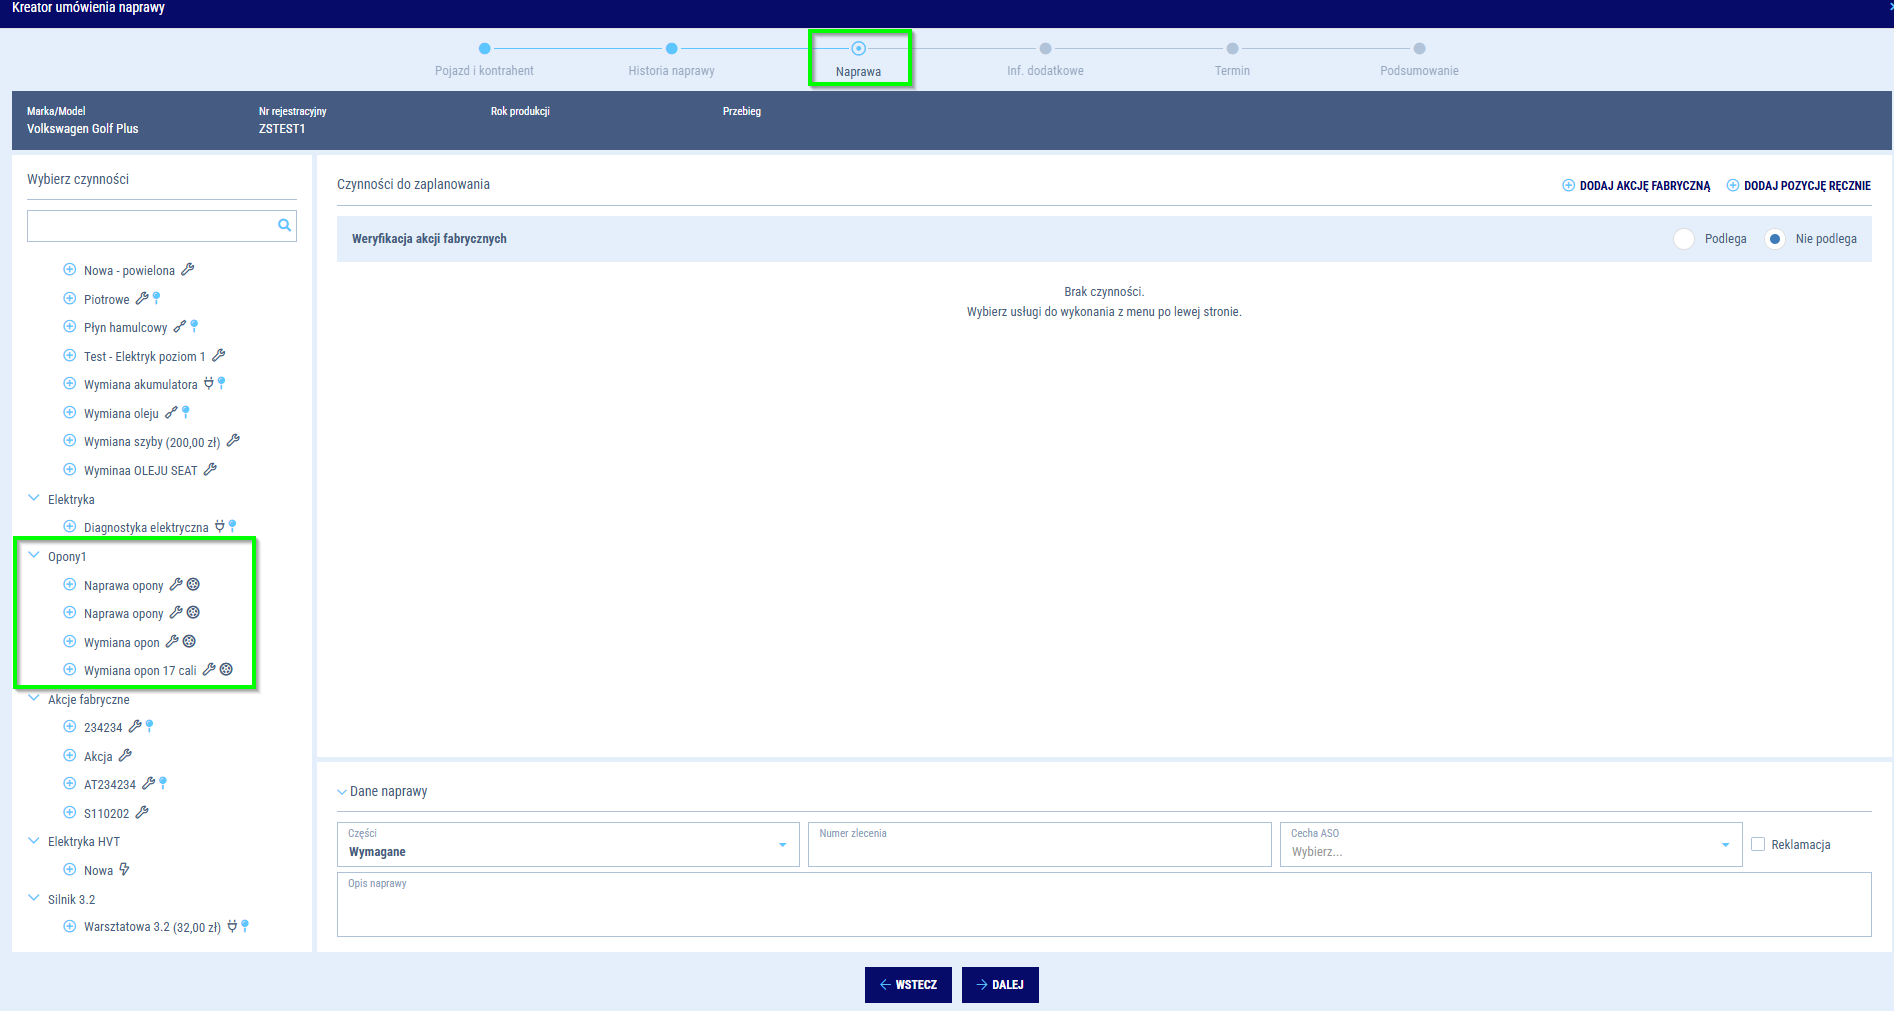The width and height of the screenshot is (1894, 1011).
Task: Click plus icon next to 'Wymiana opon 17 cali'
Action: pos(70,670)
